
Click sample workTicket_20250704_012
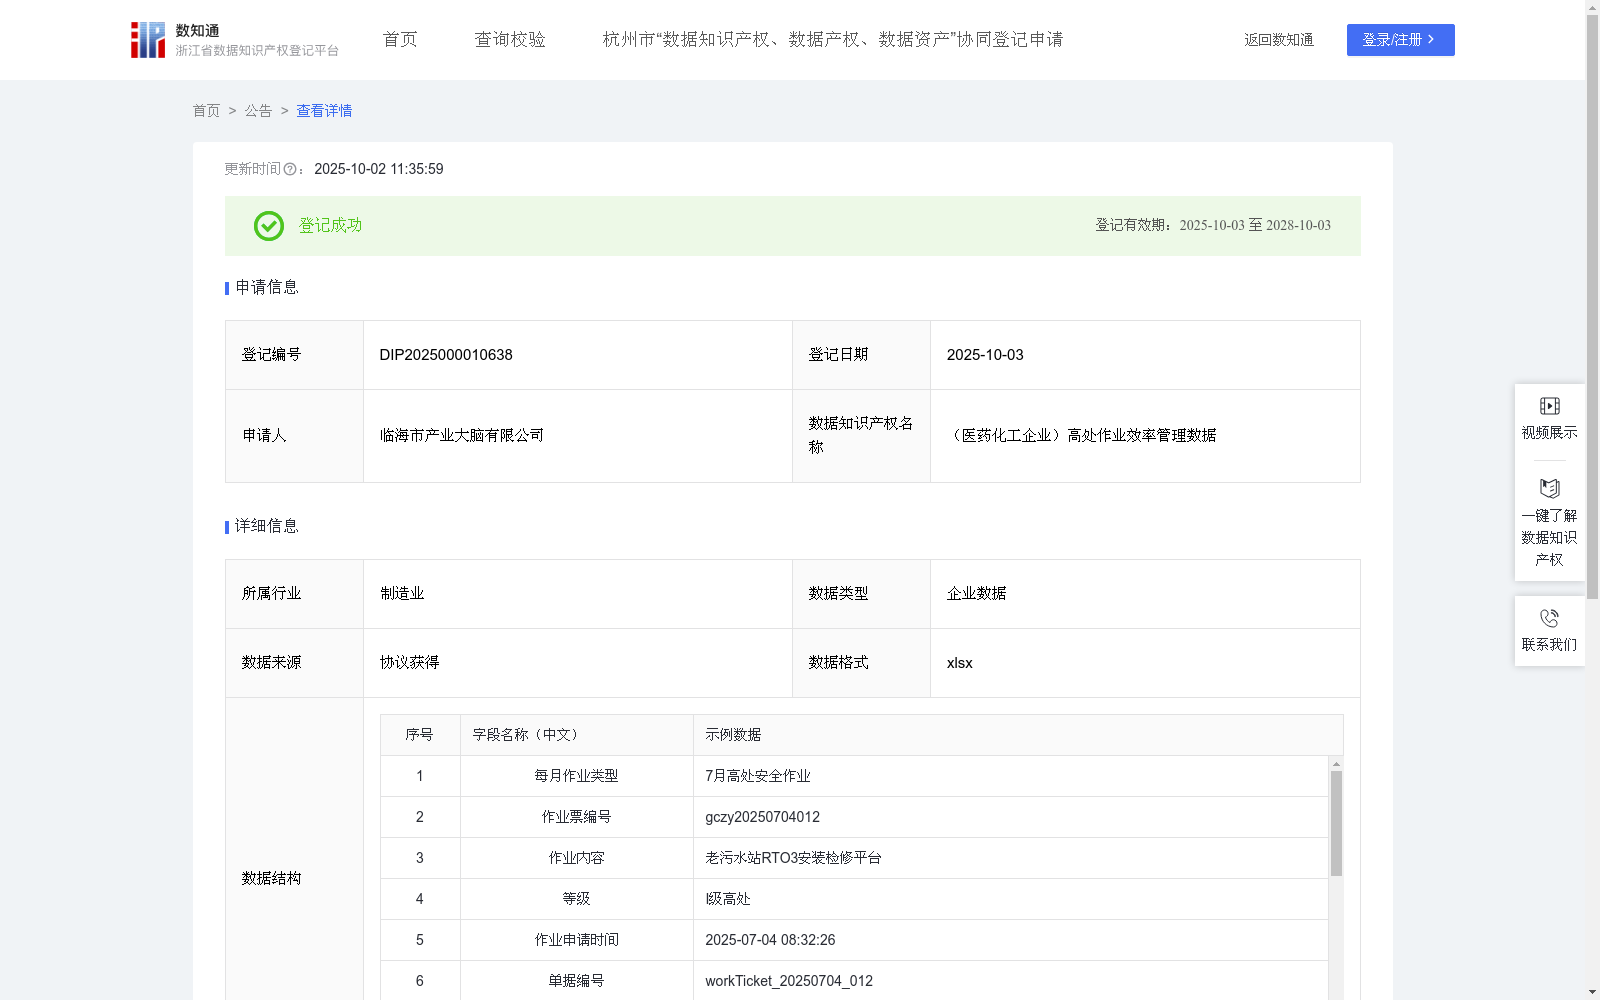pyautogui.click(x=789, y=981)
